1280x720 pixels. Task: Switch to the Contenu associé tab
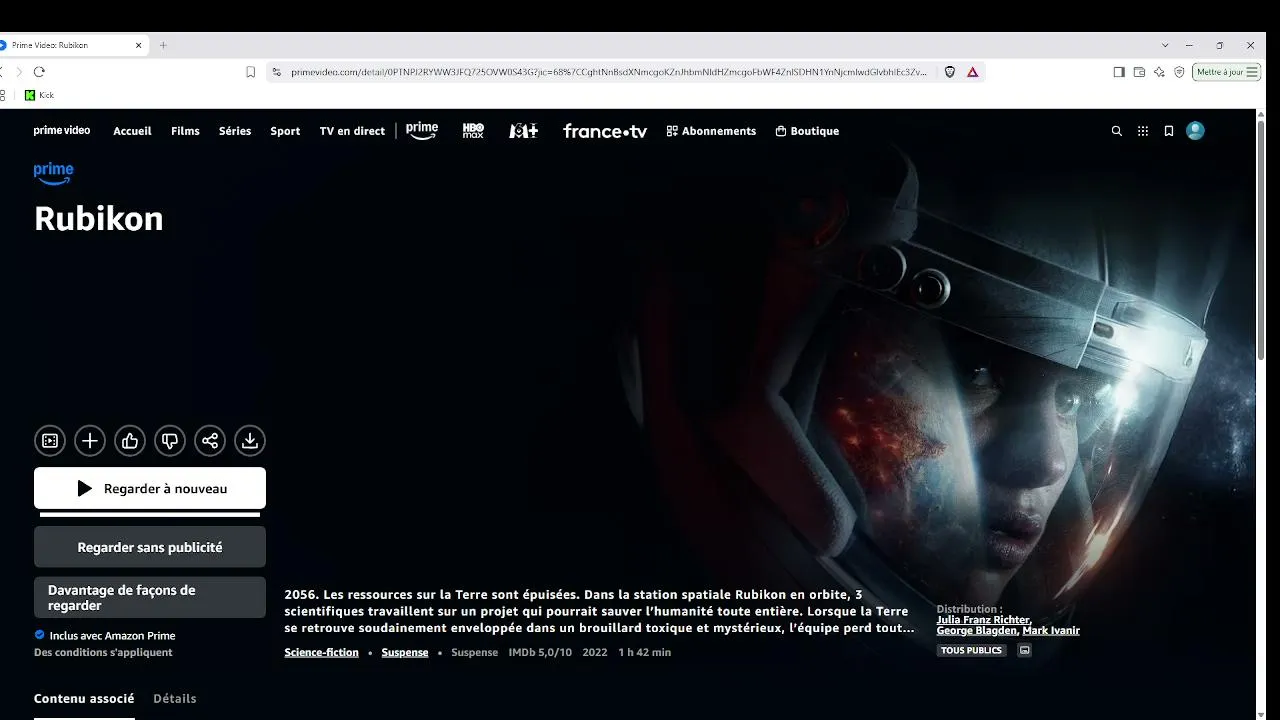pyautogui.click(x=84, y=699)
